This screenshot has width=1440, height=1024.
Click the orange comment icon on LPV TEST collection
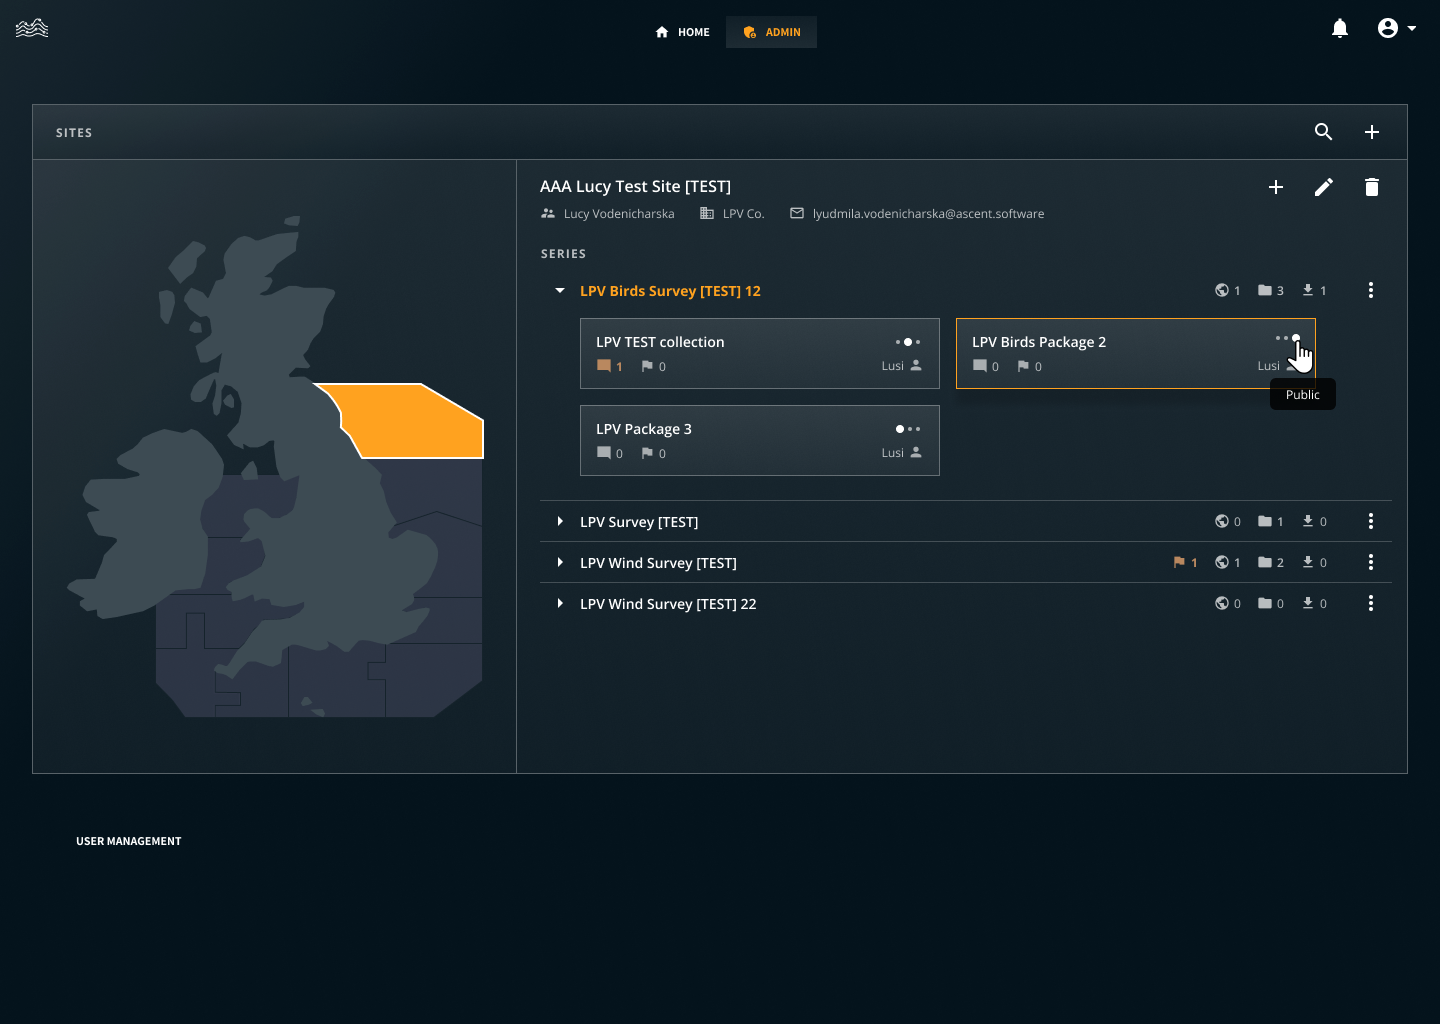point(604,366)
